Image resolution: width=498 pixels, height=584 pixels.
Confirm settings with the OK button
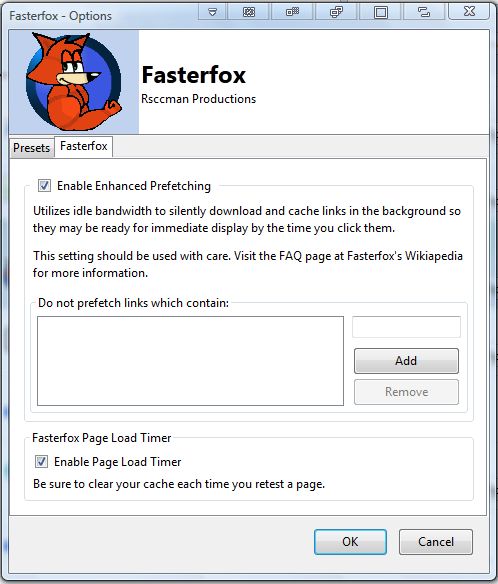pyautogui.click(x=350, y=542)
